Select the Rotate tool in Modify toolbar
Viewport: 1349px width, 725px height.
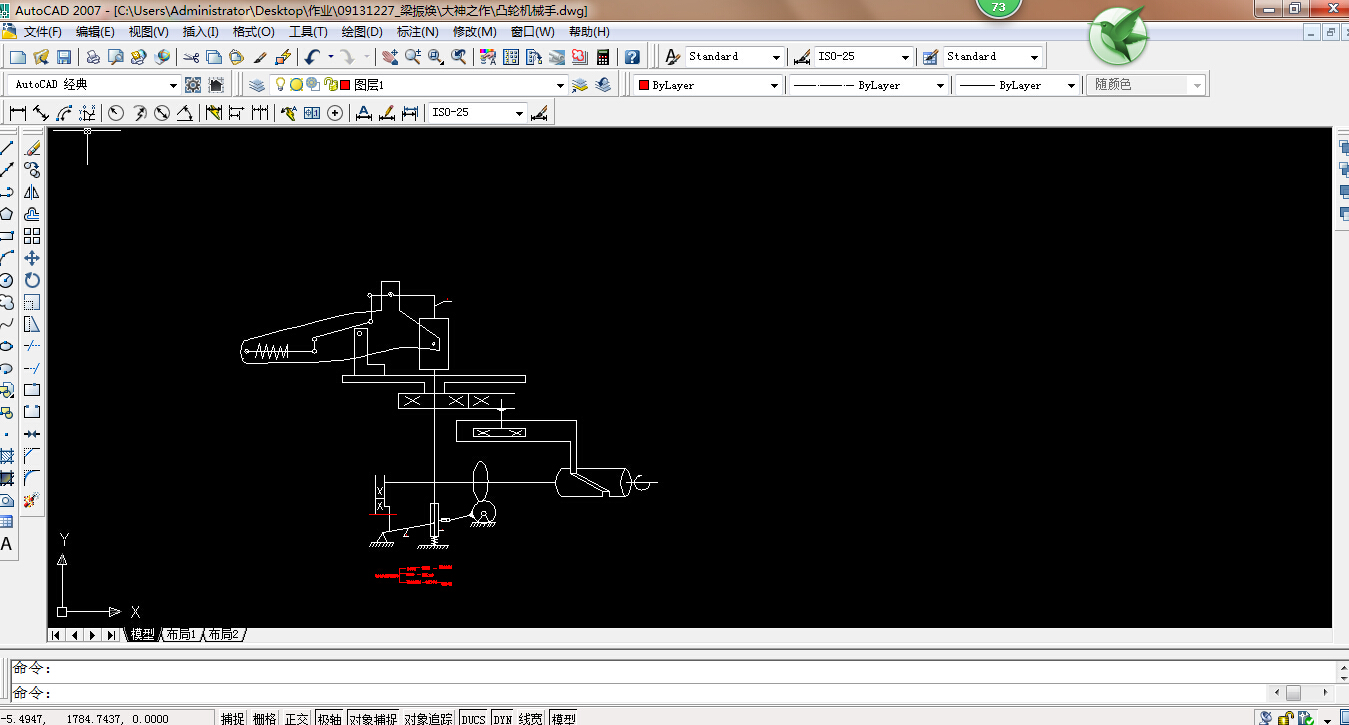click(x=32, y=280)
